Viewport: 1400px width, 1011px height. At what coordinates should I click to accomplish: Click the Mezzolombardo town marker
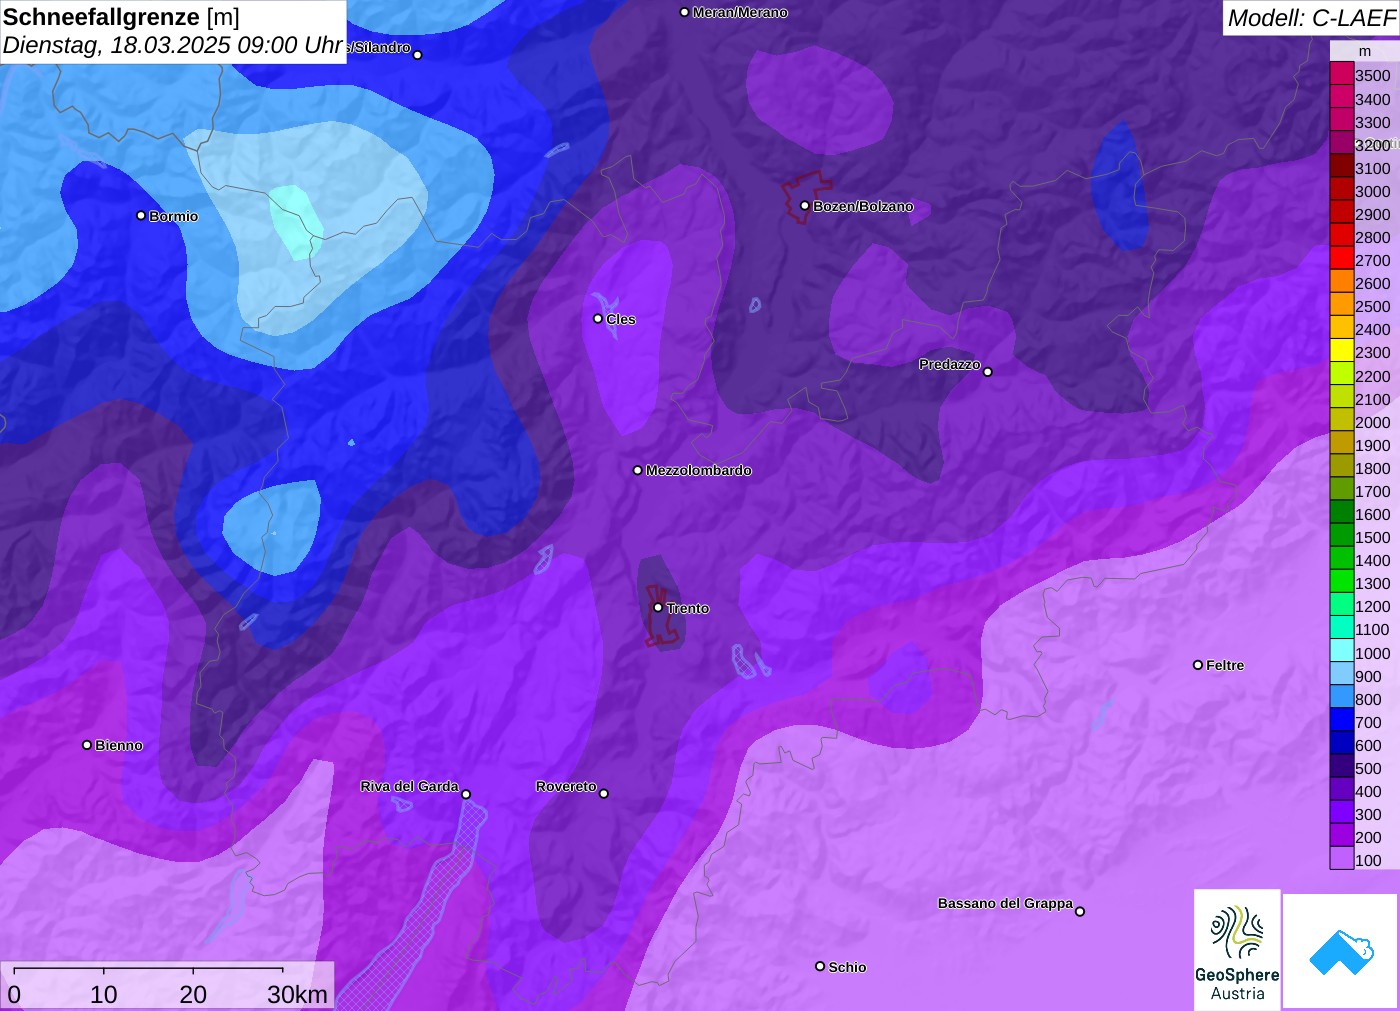(x=638, y=470)
